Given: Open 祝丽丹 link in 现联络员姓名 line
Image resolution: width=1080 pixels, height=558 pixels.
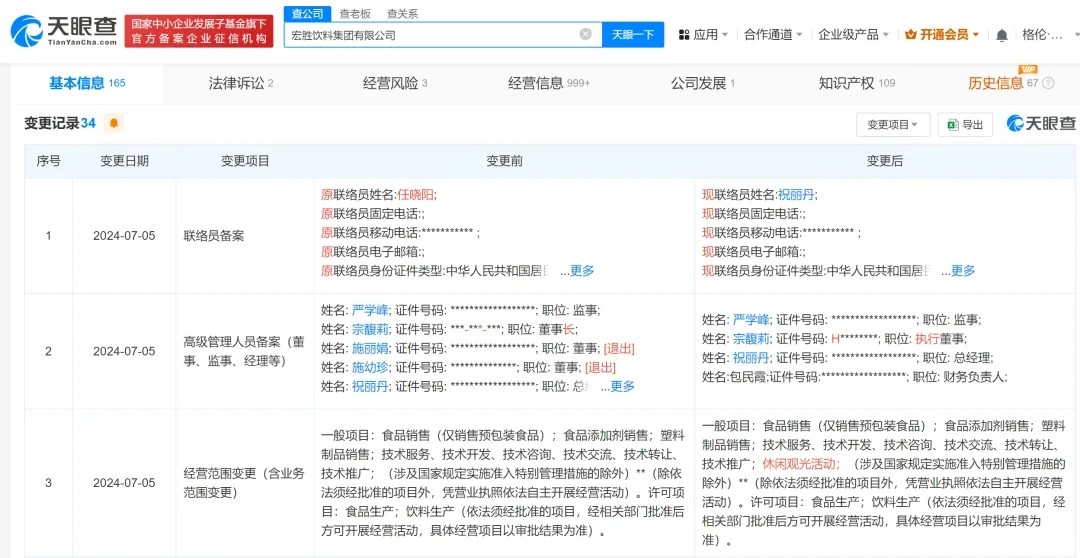Looking at the screenshot, I should 797,195.
